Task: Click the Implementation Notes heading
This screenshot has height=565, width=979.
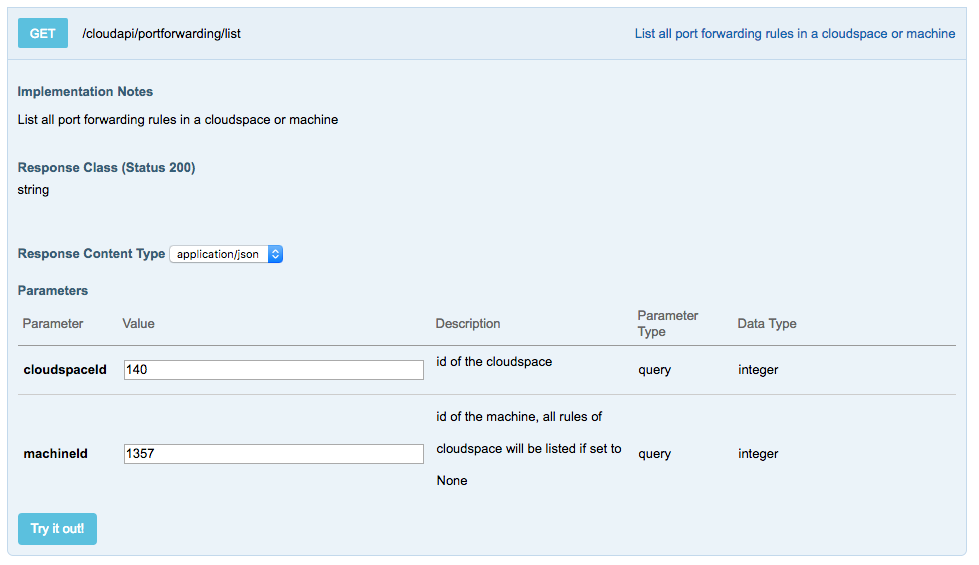Action: [85, 91]
